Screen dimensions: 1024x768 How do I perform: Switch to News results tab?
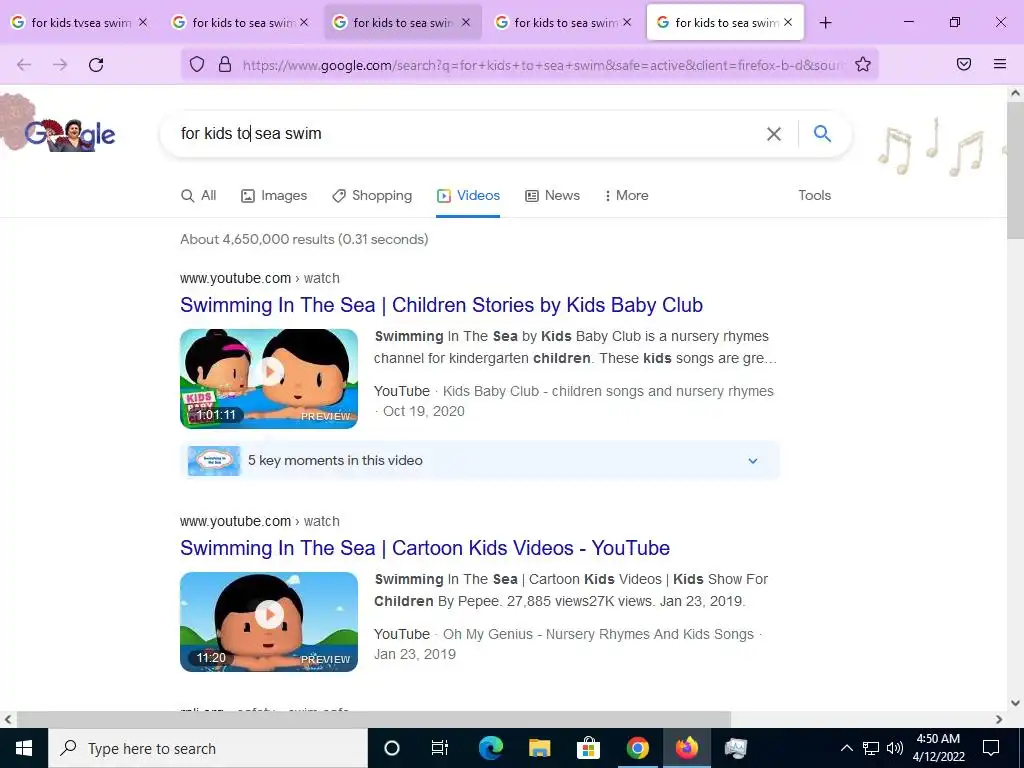tap(552, 195)
